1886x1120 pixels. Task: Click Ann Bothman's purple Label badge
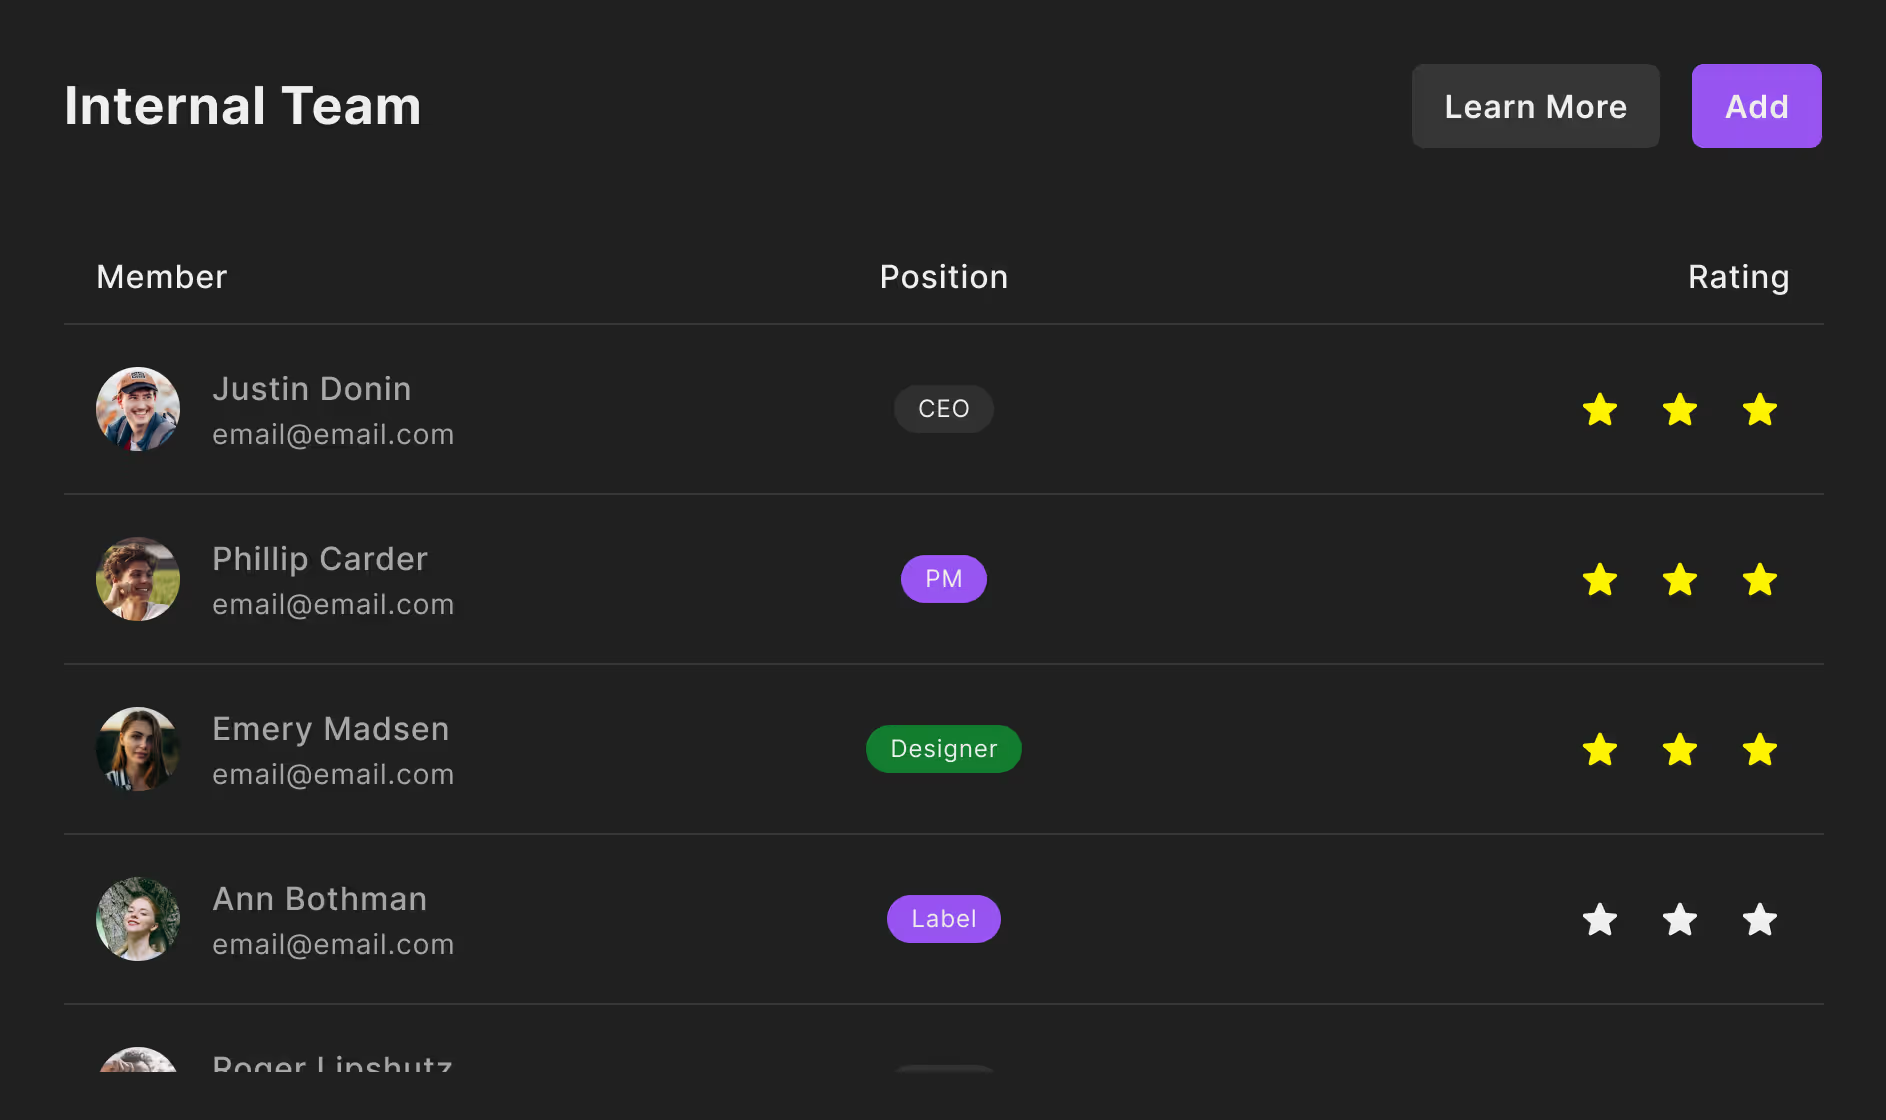pos(944,919)
